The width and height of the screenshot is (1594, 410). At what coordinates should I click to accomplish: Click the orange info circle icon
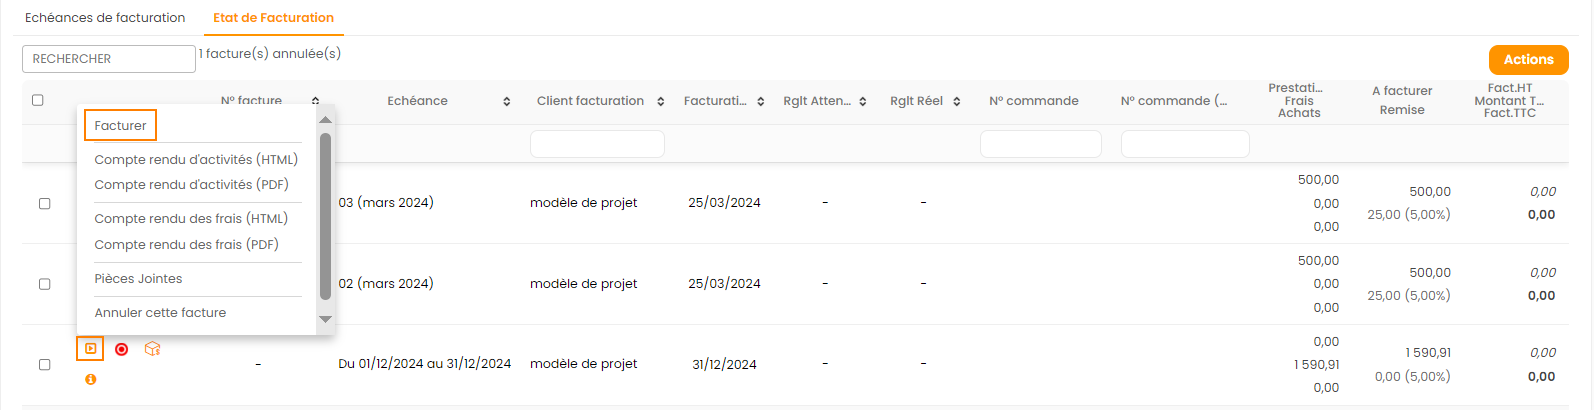pos(91,380)
